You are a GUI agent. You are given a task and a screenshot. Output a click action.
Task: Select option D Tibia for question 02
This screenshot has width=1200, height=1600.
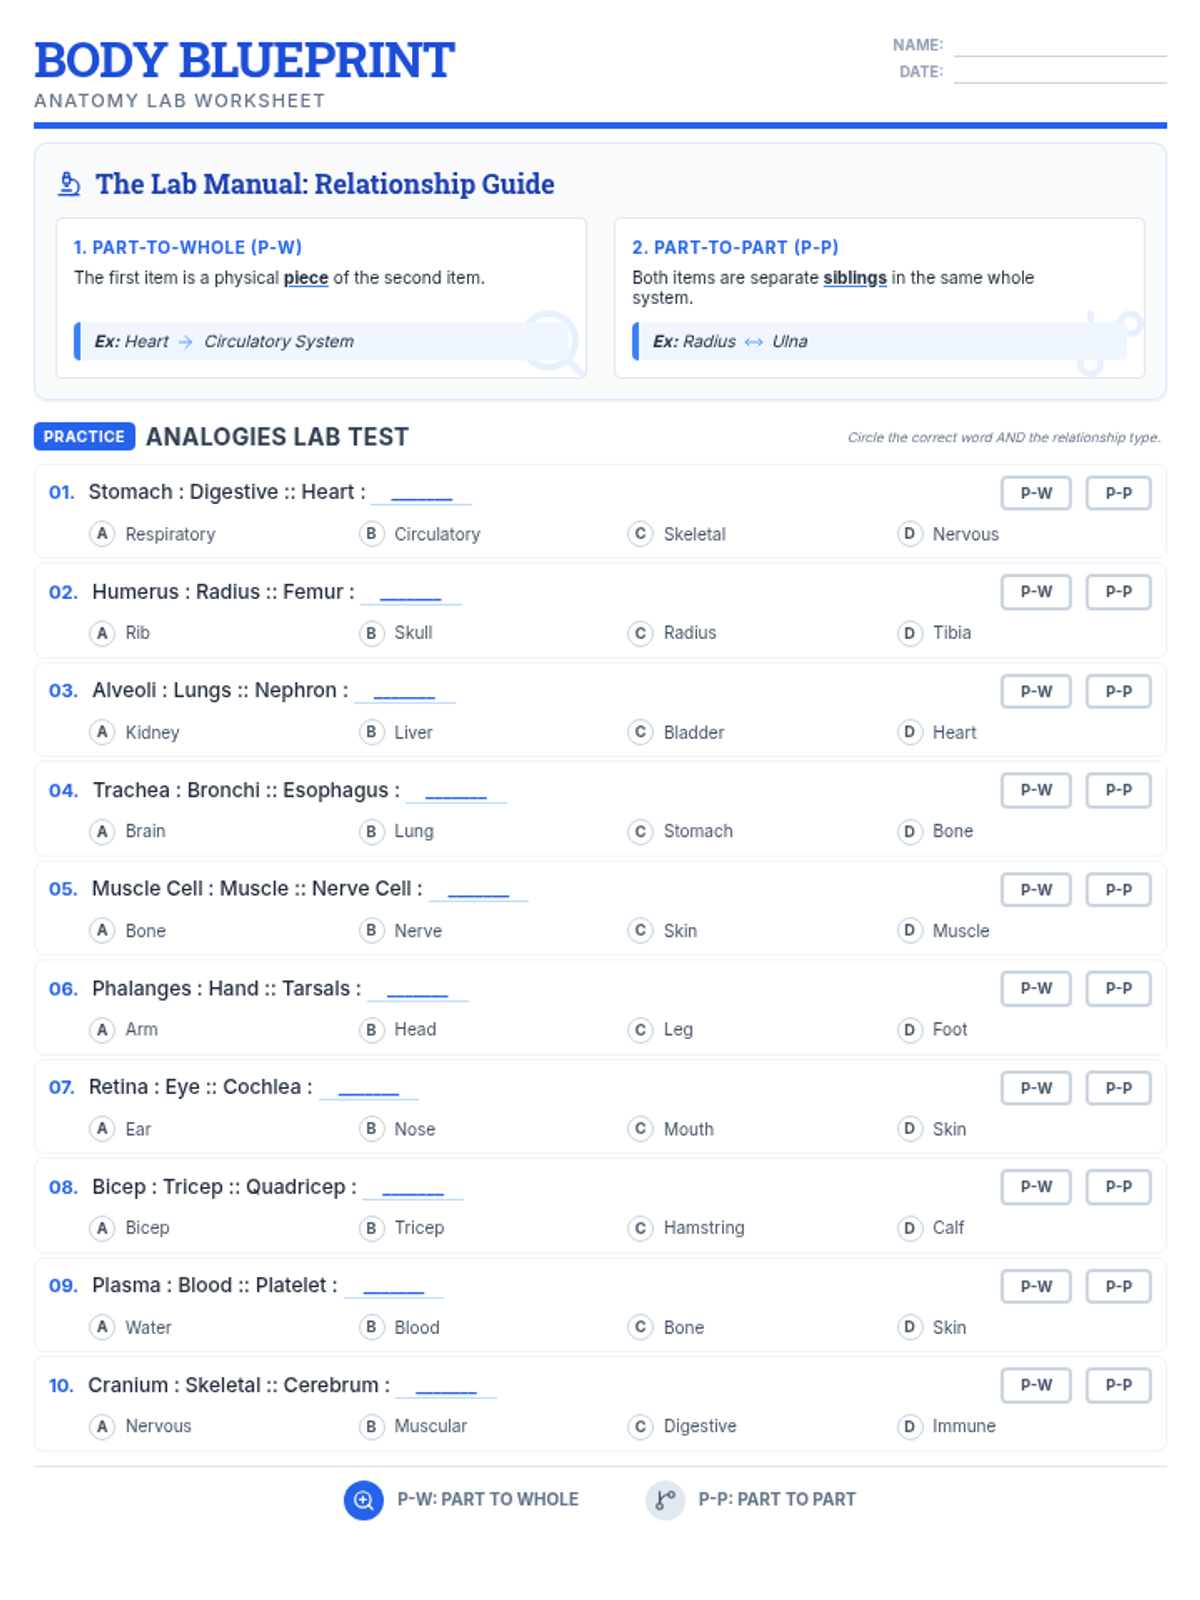pos(935,633)
